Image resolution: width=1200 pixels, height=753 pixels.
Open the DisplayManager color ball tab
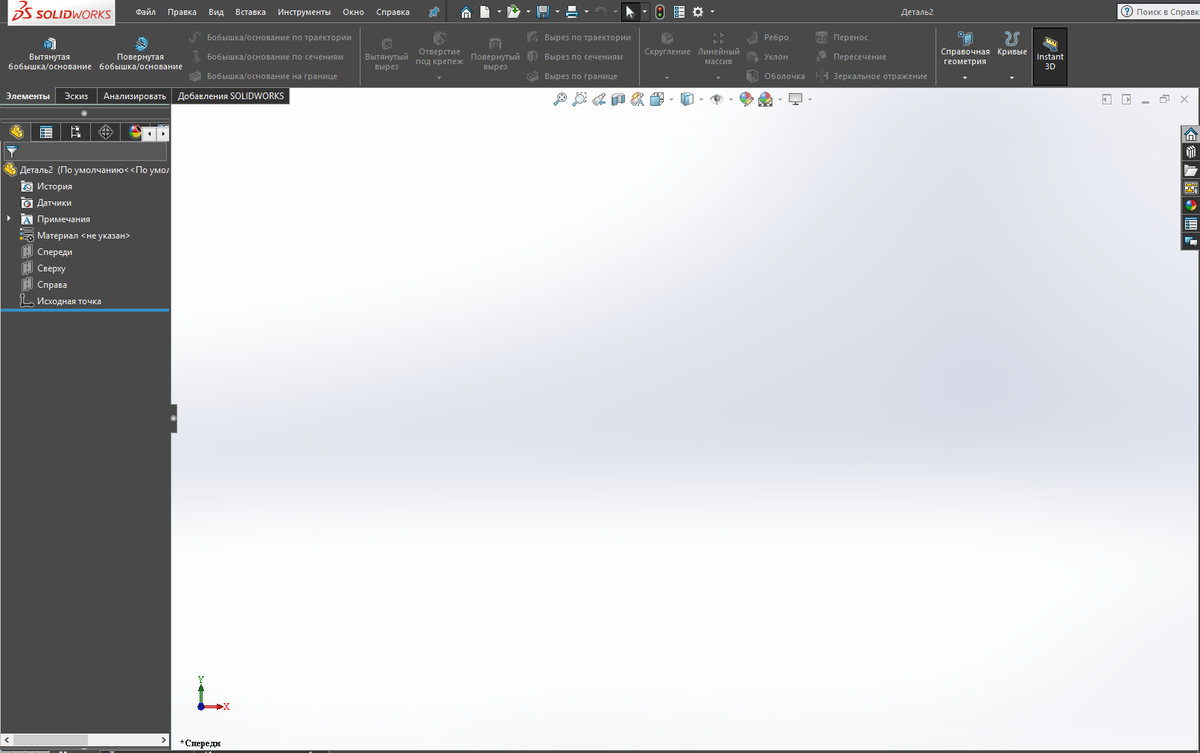[134, 132]
